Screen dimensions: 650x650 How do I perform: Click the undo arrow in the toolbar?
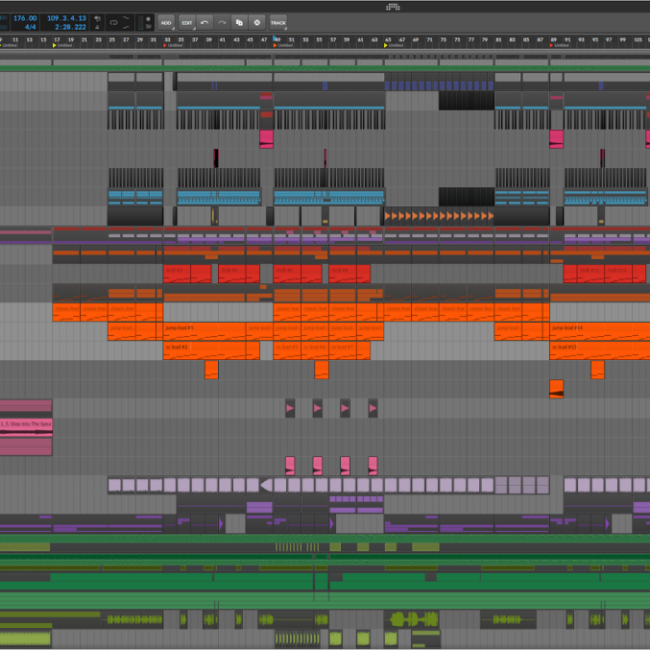tap(205, 21)
